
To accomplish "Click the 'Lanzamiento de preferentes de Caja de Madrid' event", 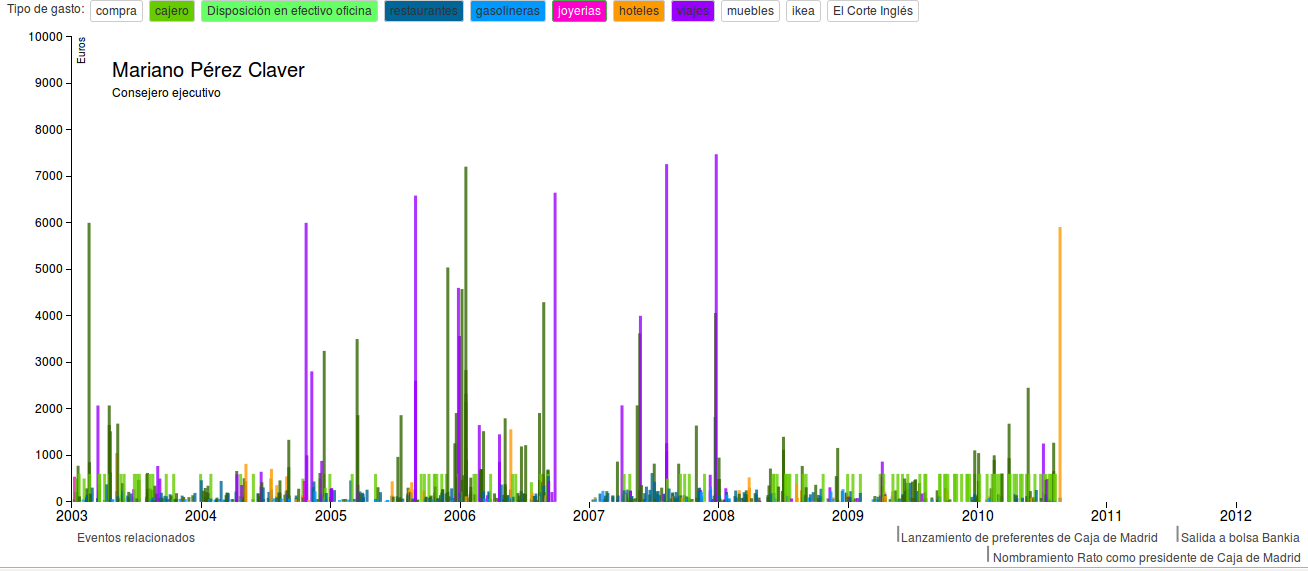I will pyautogui.click(x=1029, y=538).
